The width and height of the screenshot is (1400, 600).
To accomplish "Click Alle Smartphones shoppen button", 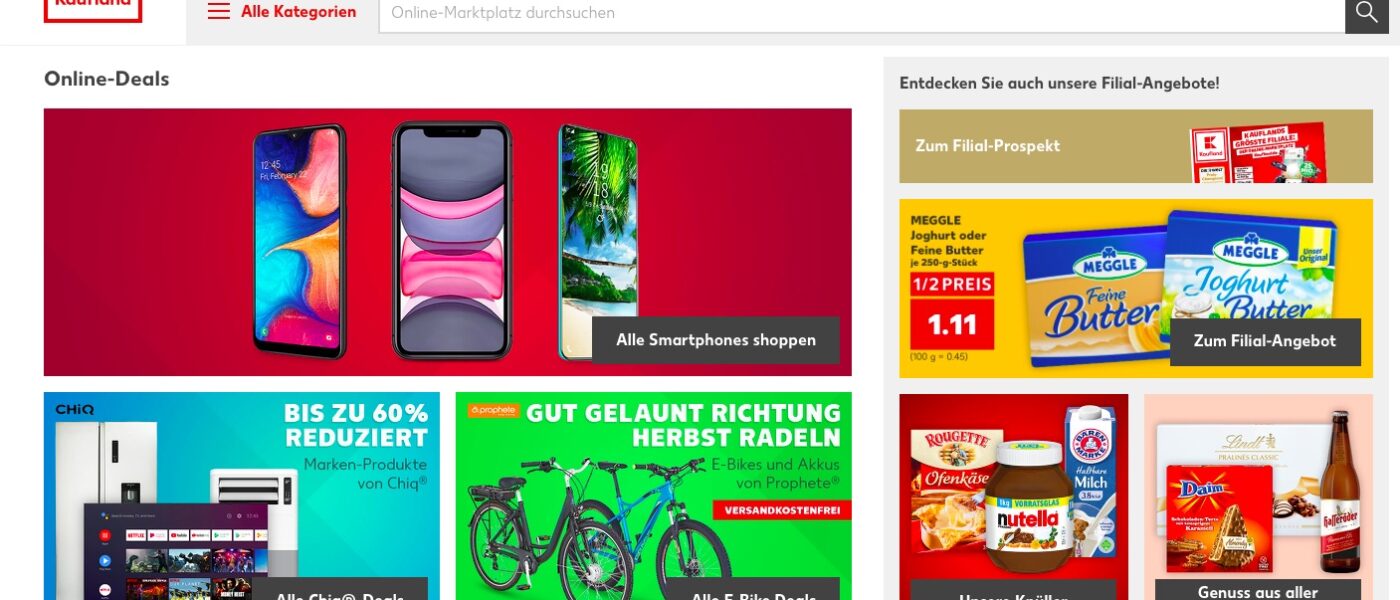I will pos(716,340).
